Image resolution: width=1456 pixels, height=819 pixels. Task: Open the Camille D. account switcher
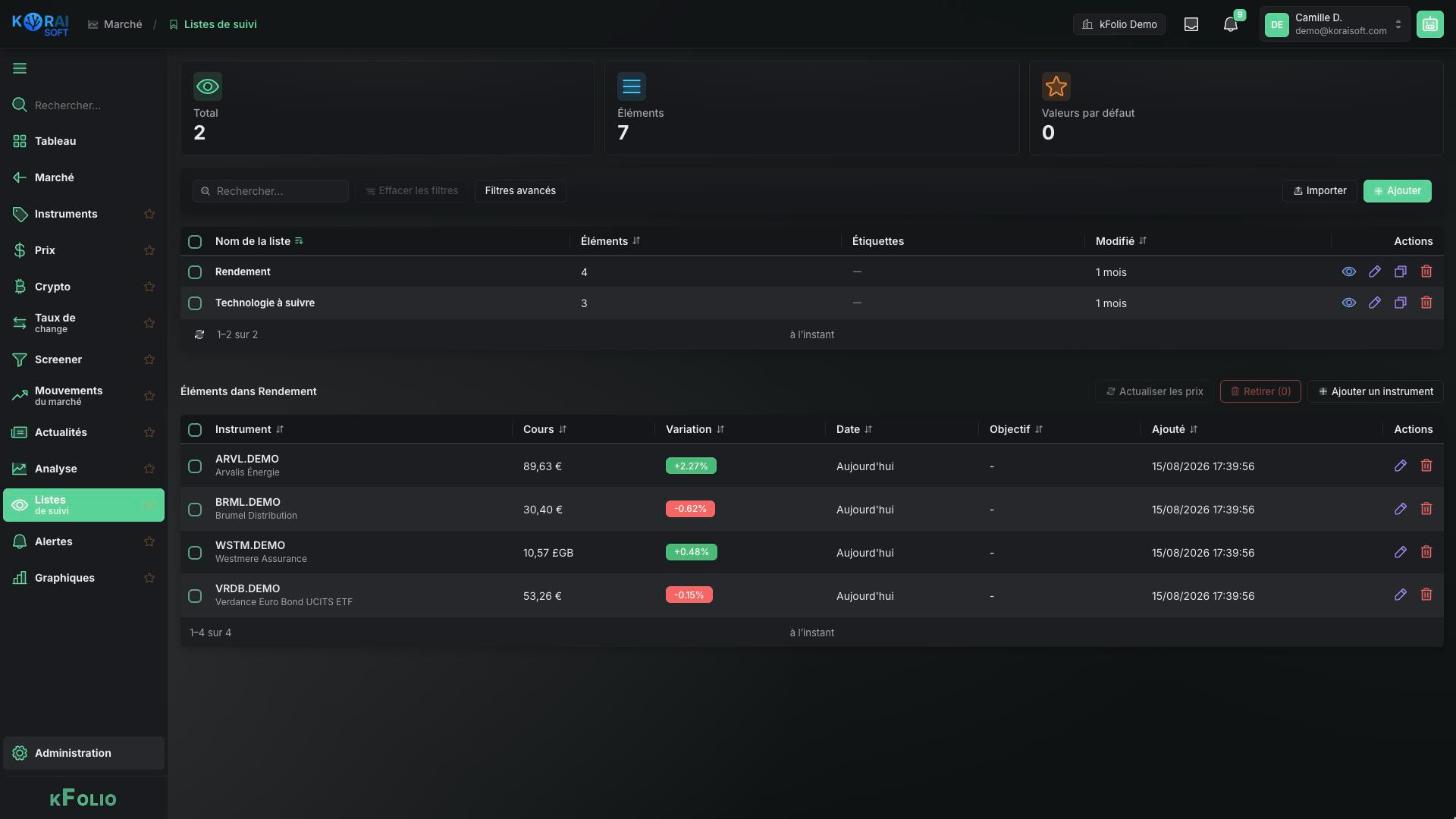pos(1335,24)
